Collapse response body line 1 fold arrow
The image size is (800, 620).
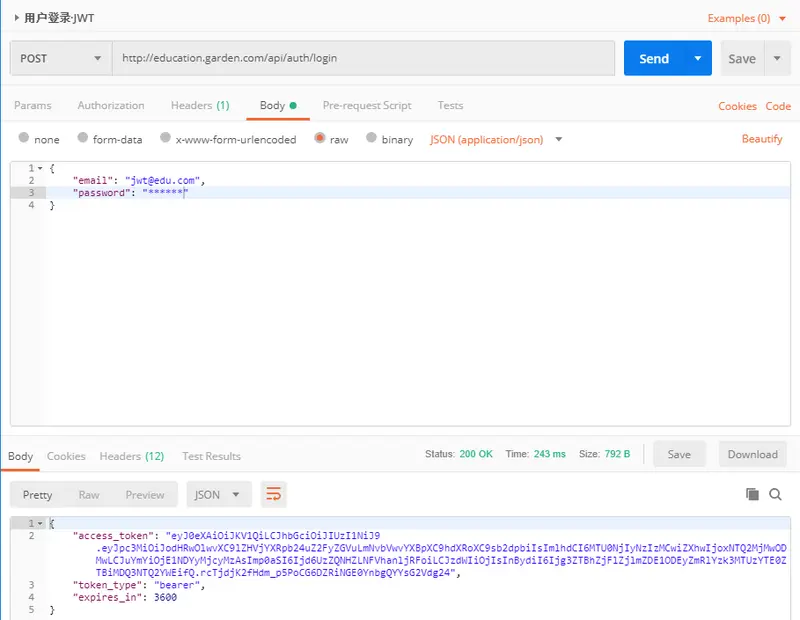click(40, 523)
